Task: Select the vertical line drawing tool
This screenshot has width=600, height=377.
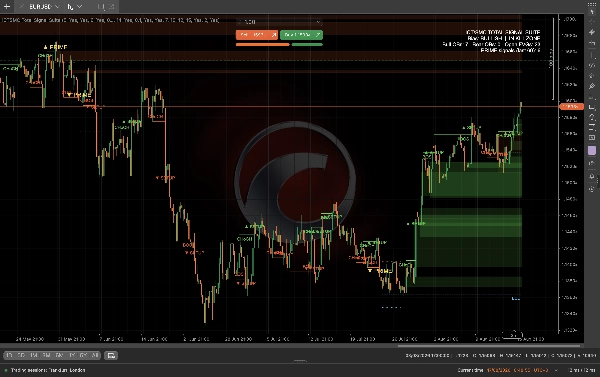Action: click(592, 56)
